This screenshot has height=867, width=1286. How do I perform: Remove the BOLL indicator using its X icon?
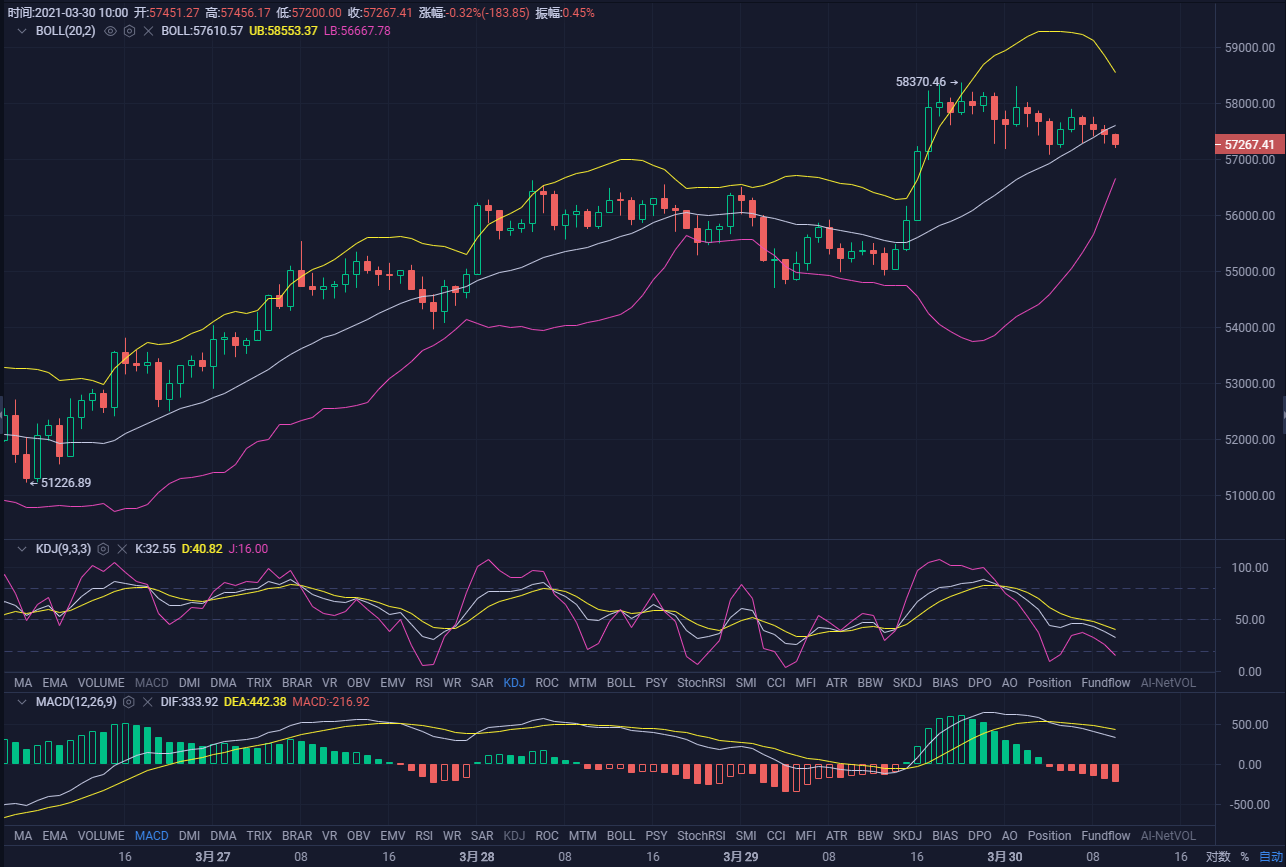point(148,31)
